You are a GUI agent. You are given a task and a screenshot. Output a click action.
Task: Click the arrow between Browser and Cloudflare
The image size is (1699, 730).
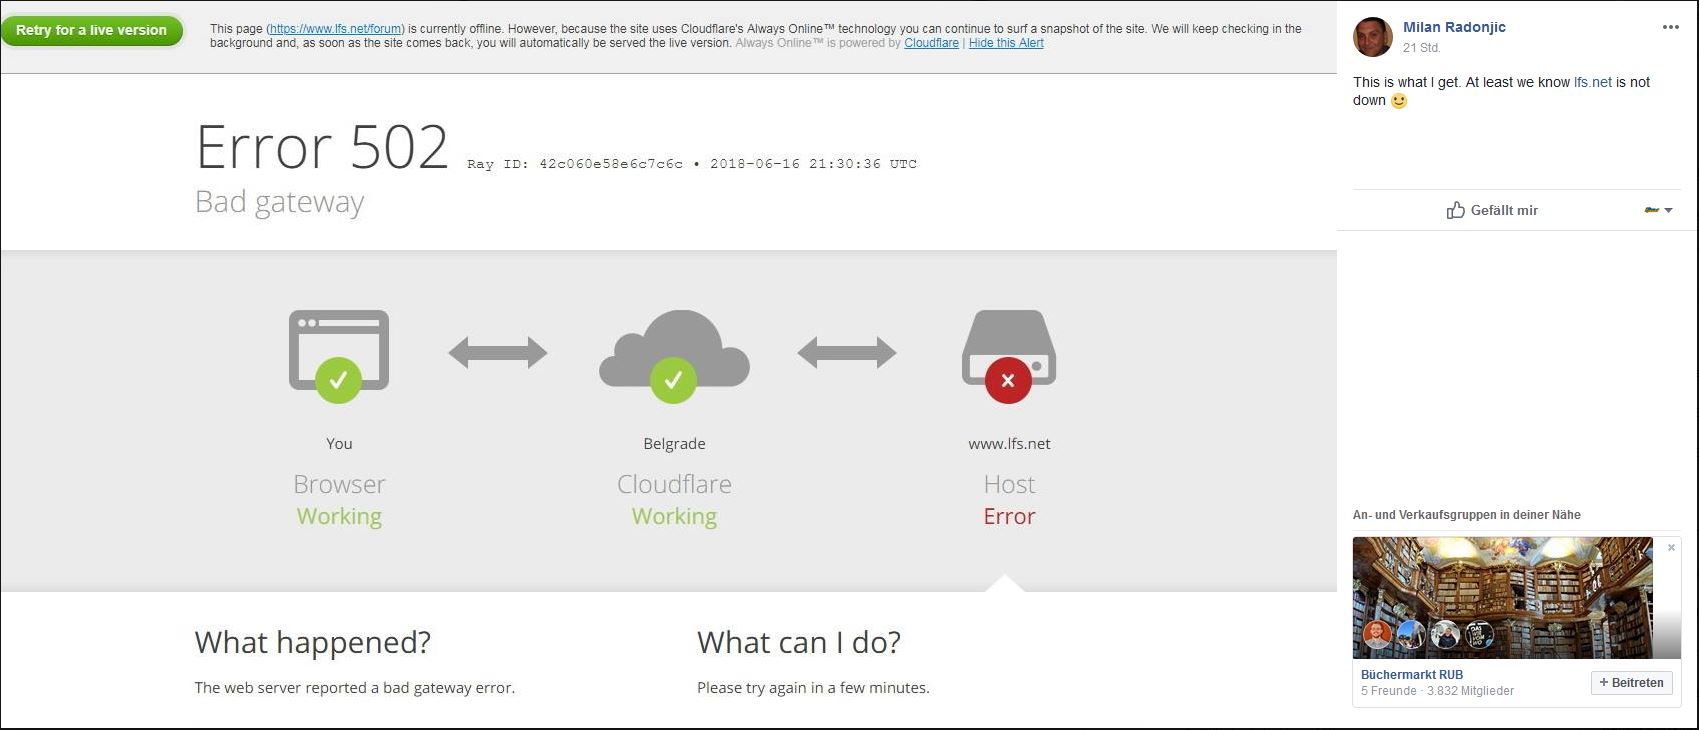[x=498, y=352]
